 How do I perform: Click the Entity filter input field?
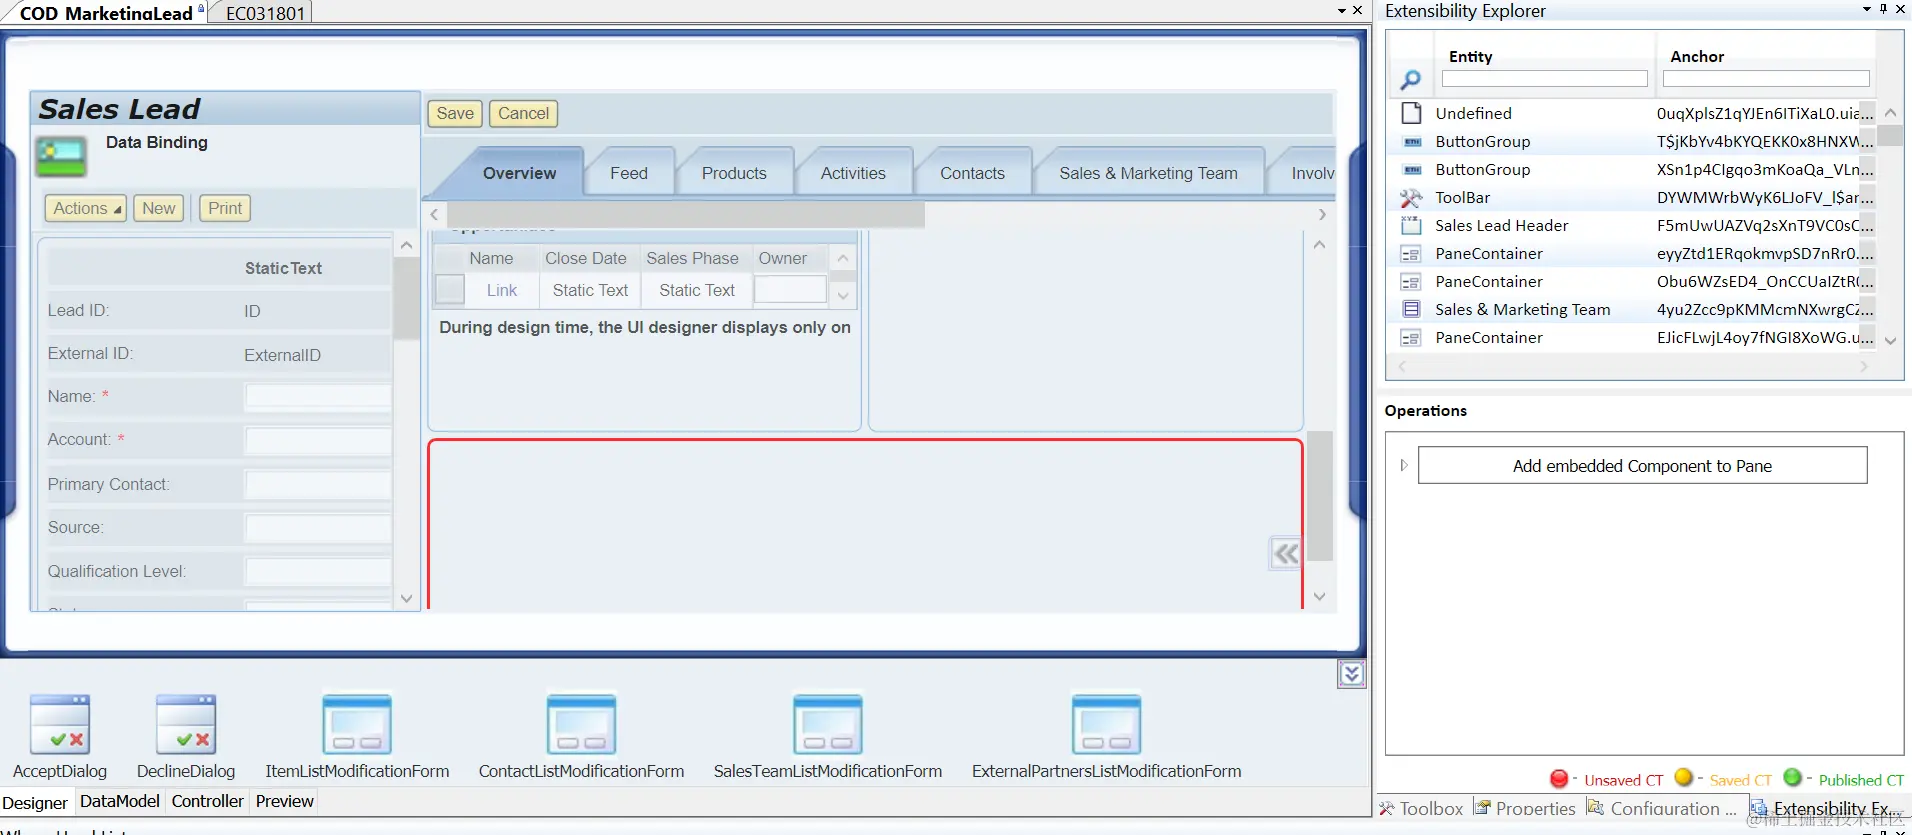pyautogui.click(x=1544, y=78)
